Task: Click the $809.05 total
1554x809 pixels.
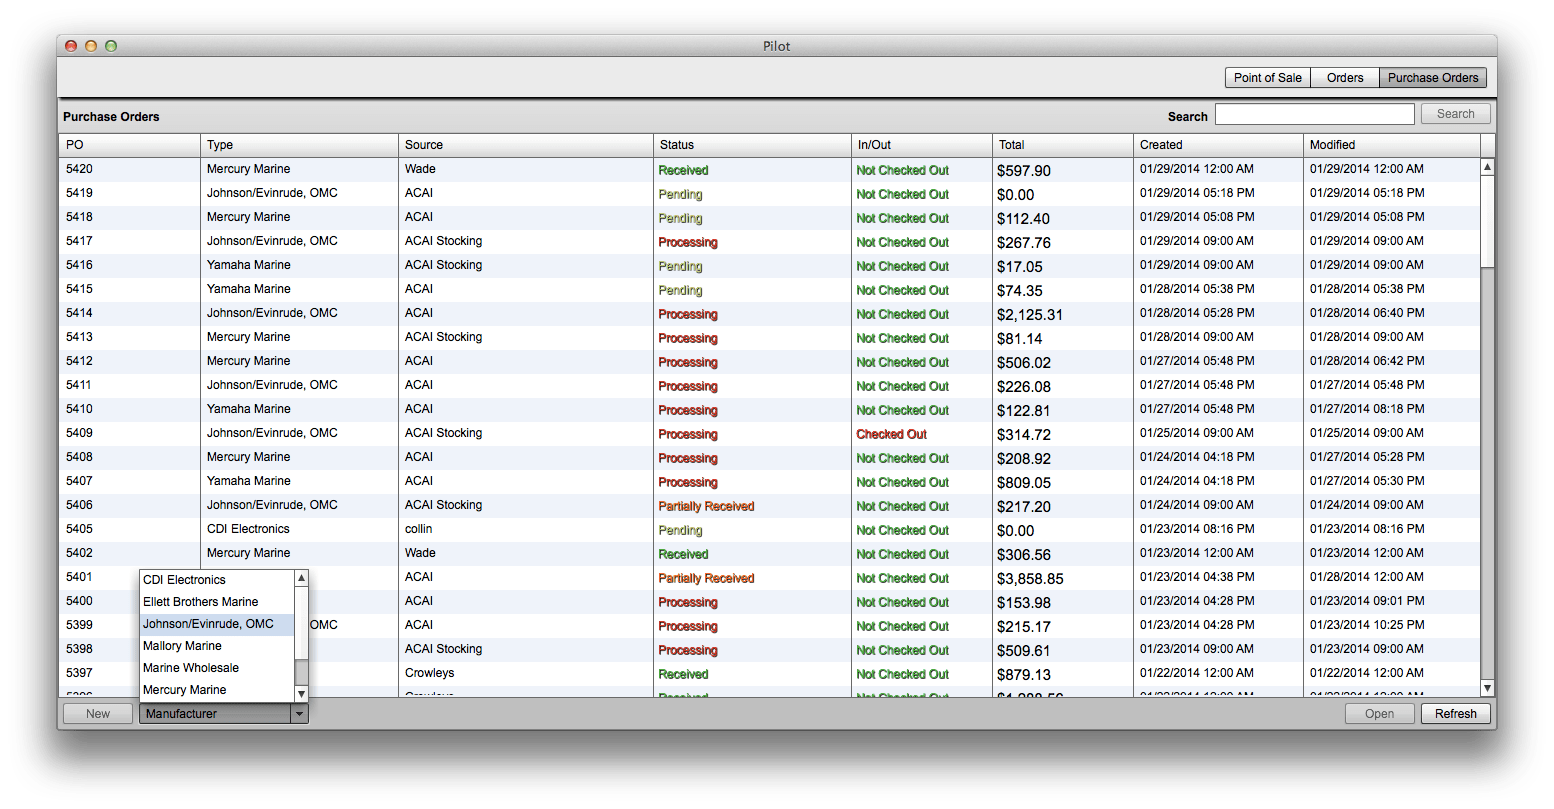Action: click(1024, 483)
